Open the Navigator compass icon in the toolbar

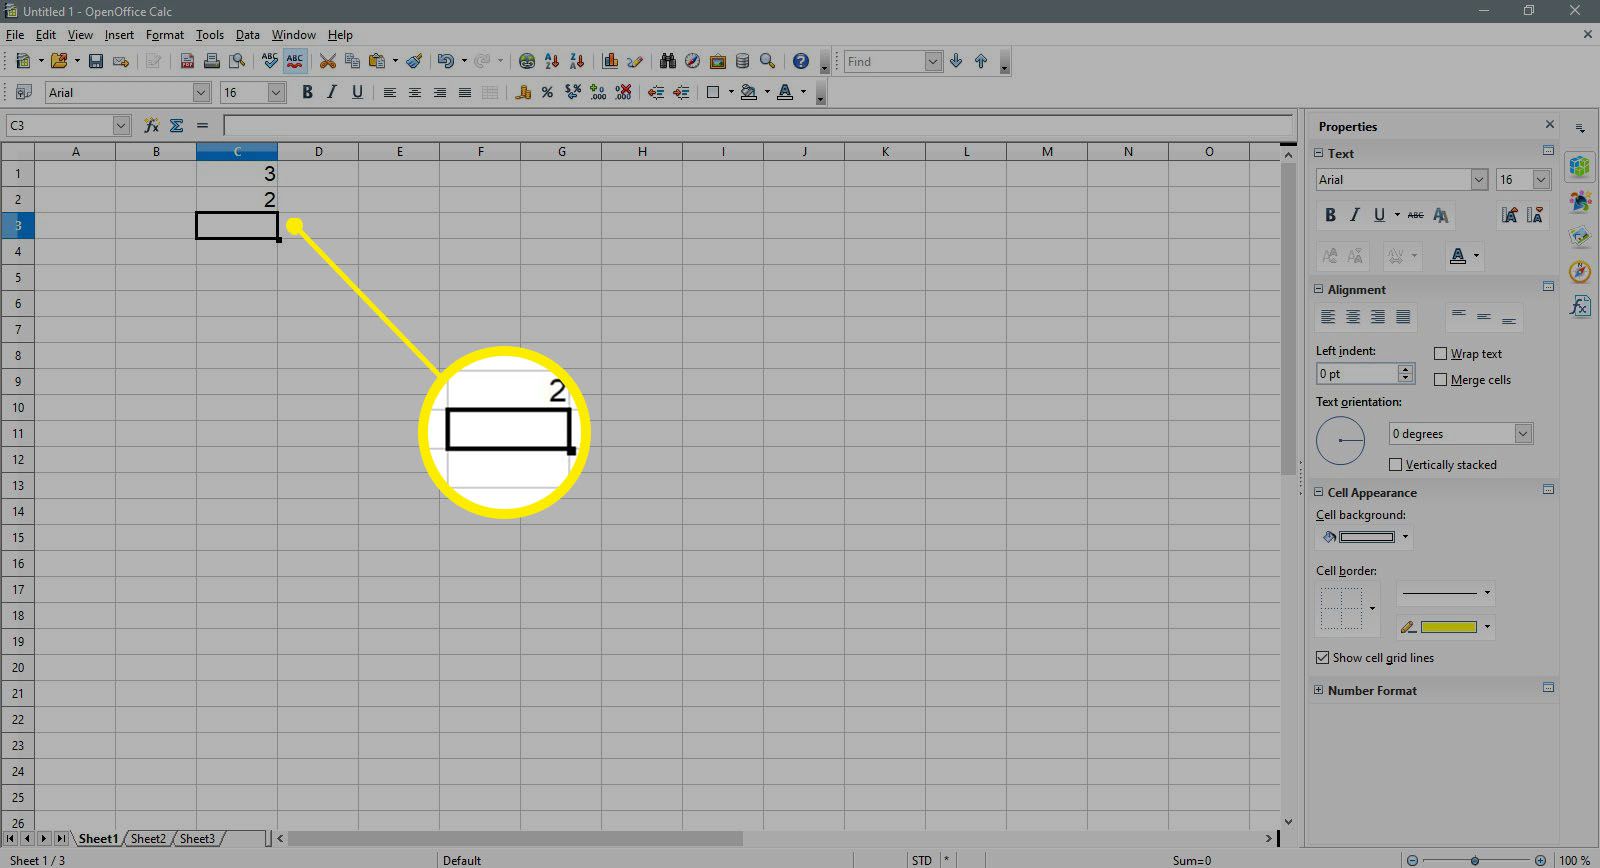pos(692,62)
